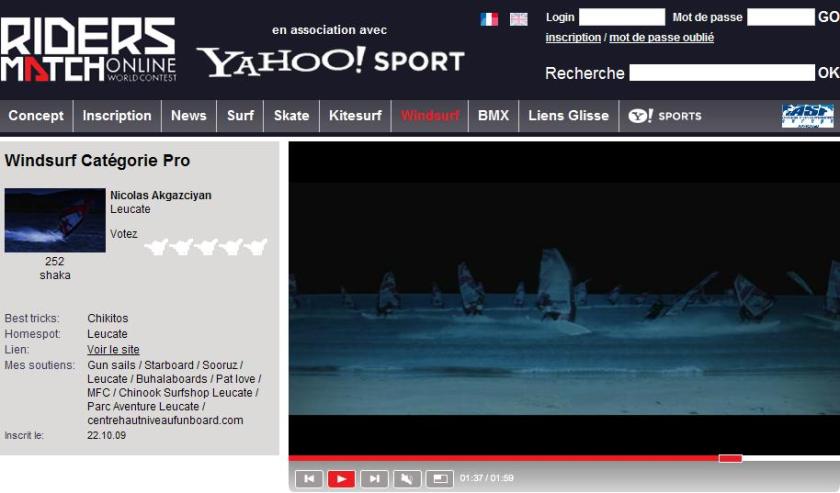This screenshot has width=840, height=493.
Task: Open the 'Voir le site' link
Action: 113,350
